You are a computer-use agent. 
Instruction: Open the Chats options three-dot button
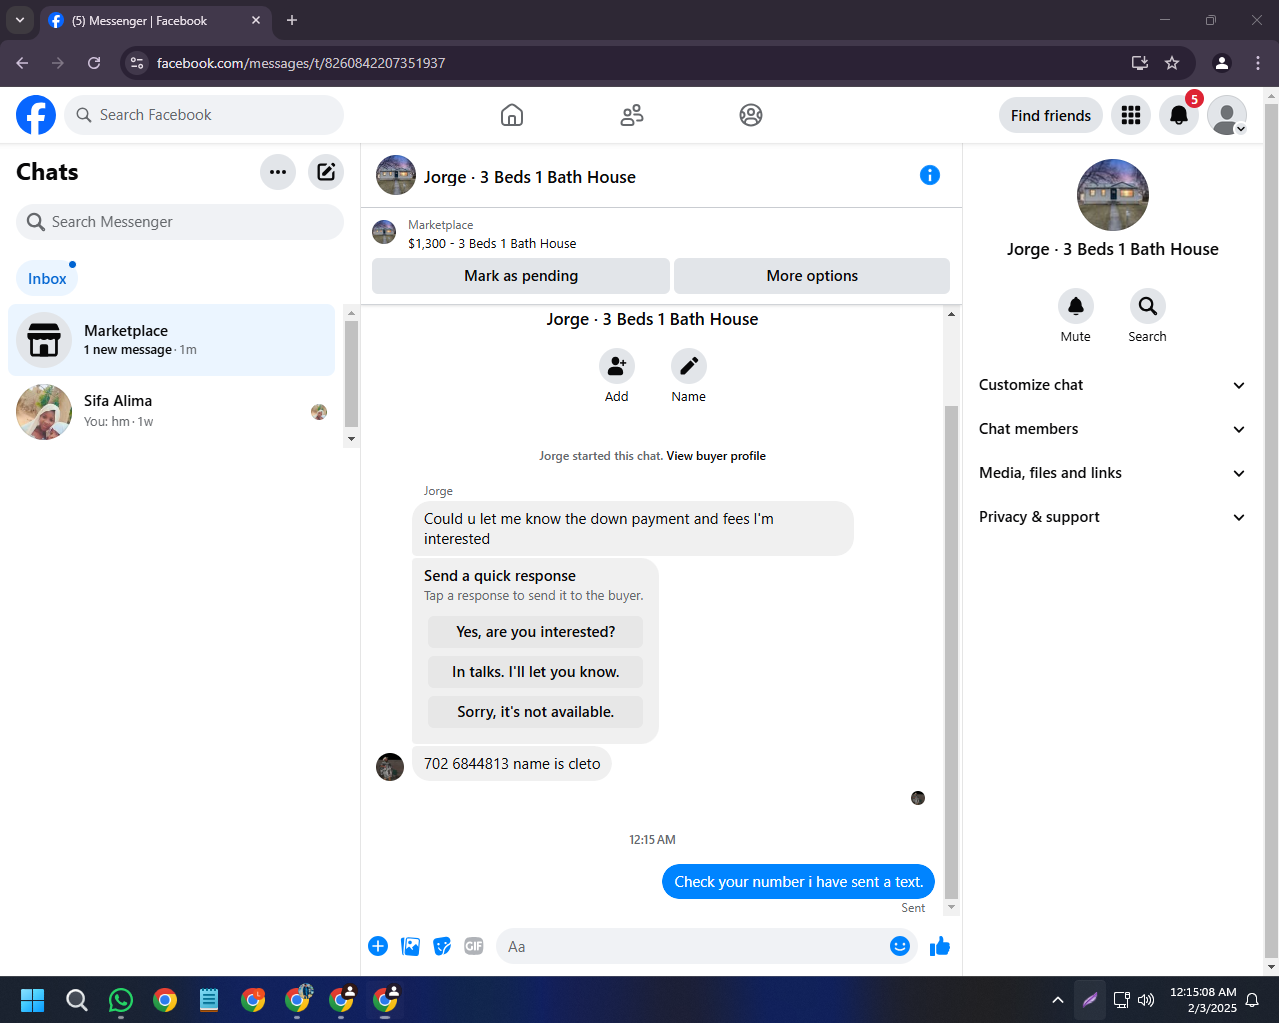point(278,172)
